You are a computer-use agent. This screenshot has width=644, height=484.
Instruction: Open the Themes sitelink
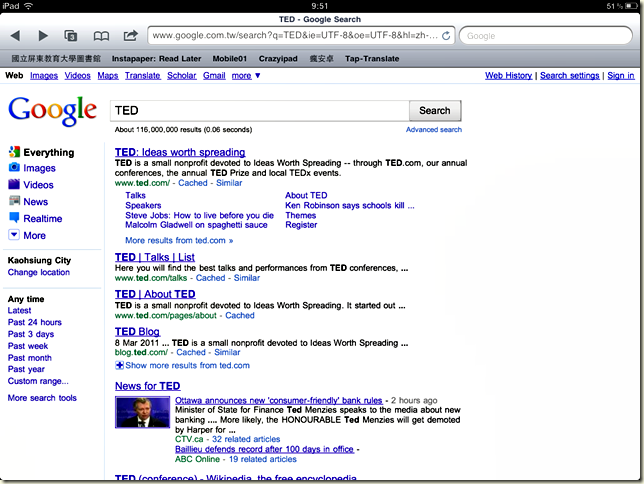[301, 215]
